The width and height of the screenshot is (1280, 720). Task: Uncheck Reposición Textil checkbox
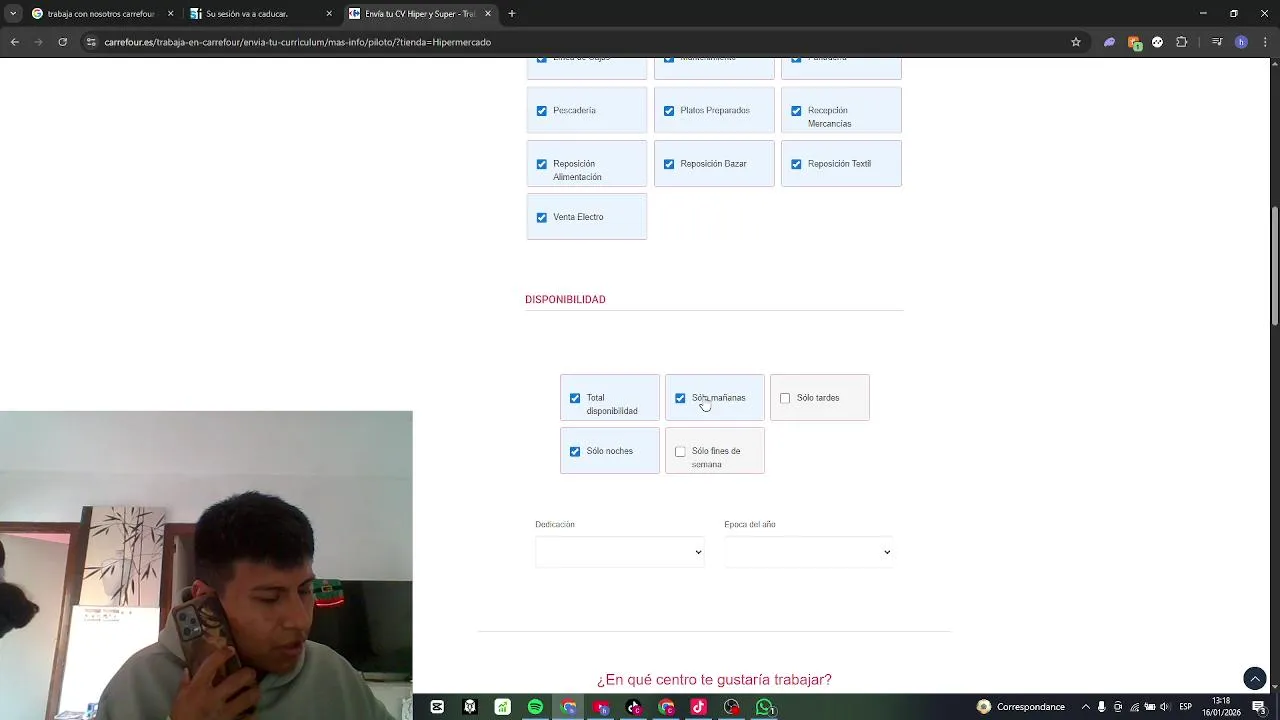(x=796, y=164)
